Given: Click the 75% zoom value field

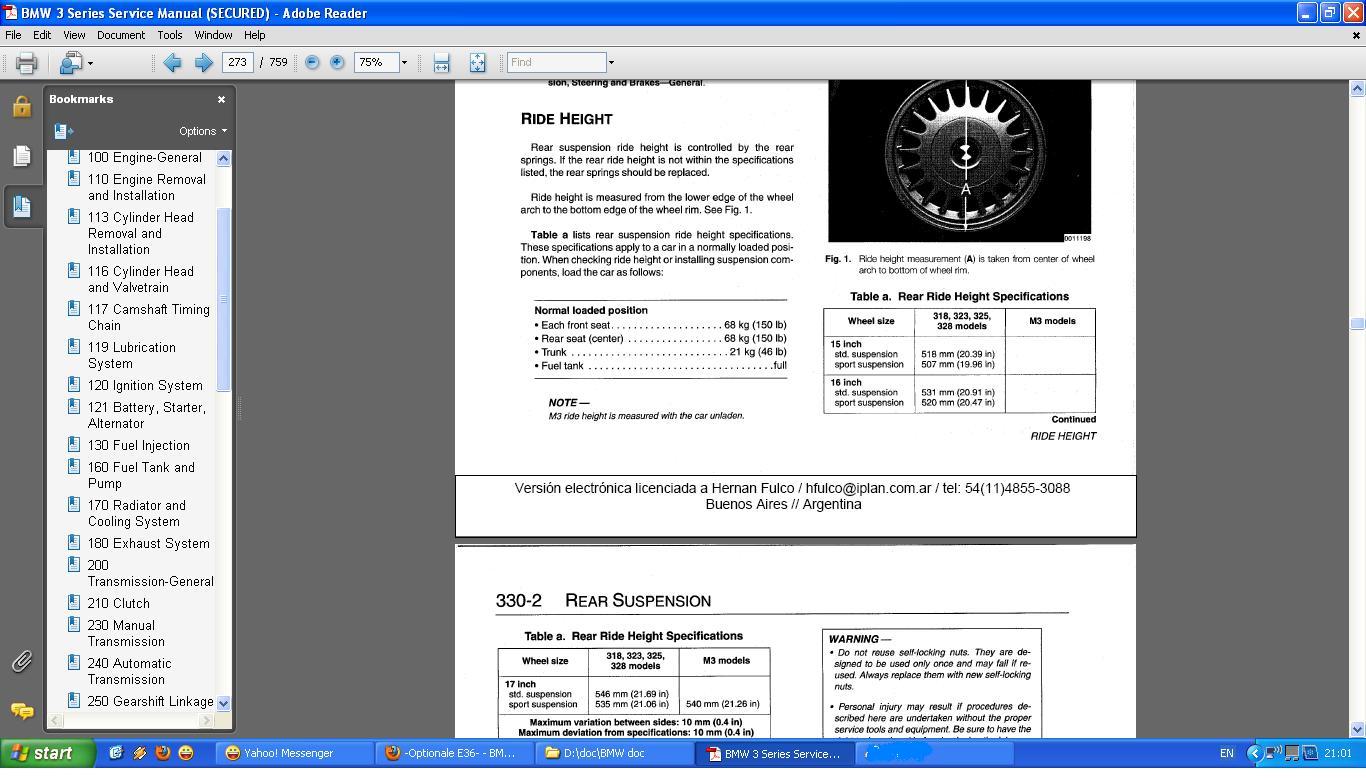Looking at the screenshot, I should [376, 62].
